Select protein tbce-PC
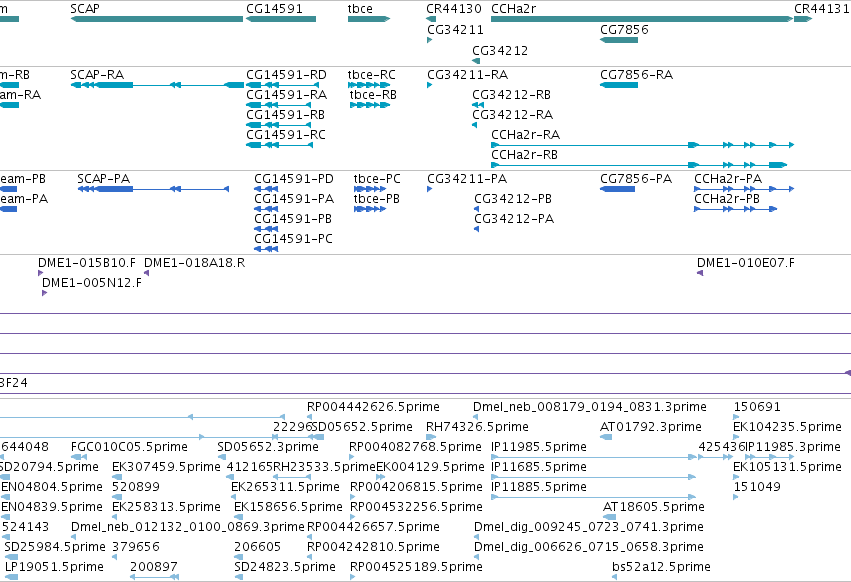Screen dimensions: 851x582 click(377, 179)
